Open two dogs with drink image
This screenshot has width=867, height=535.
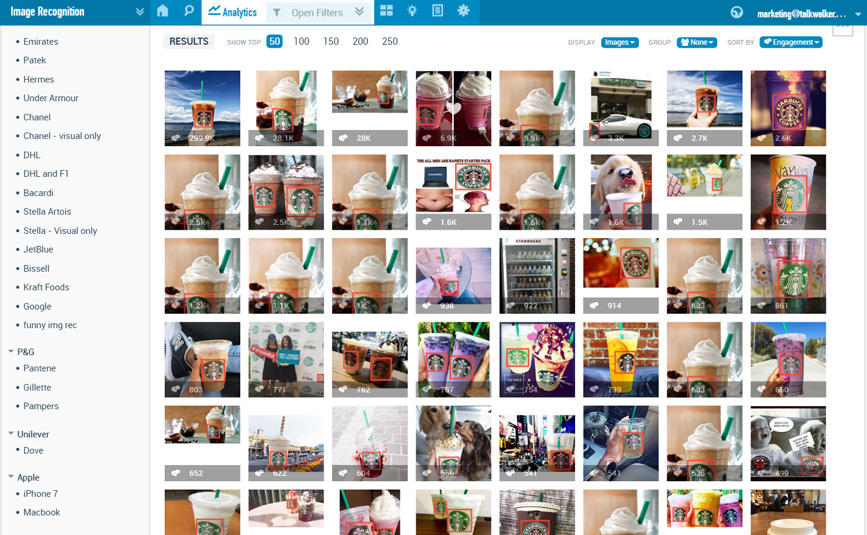[453, 443]
